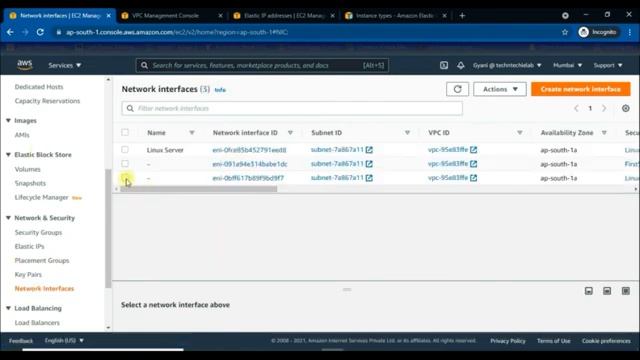Open table preferences gear icon

pyautogui.click(x=625, y=108)
